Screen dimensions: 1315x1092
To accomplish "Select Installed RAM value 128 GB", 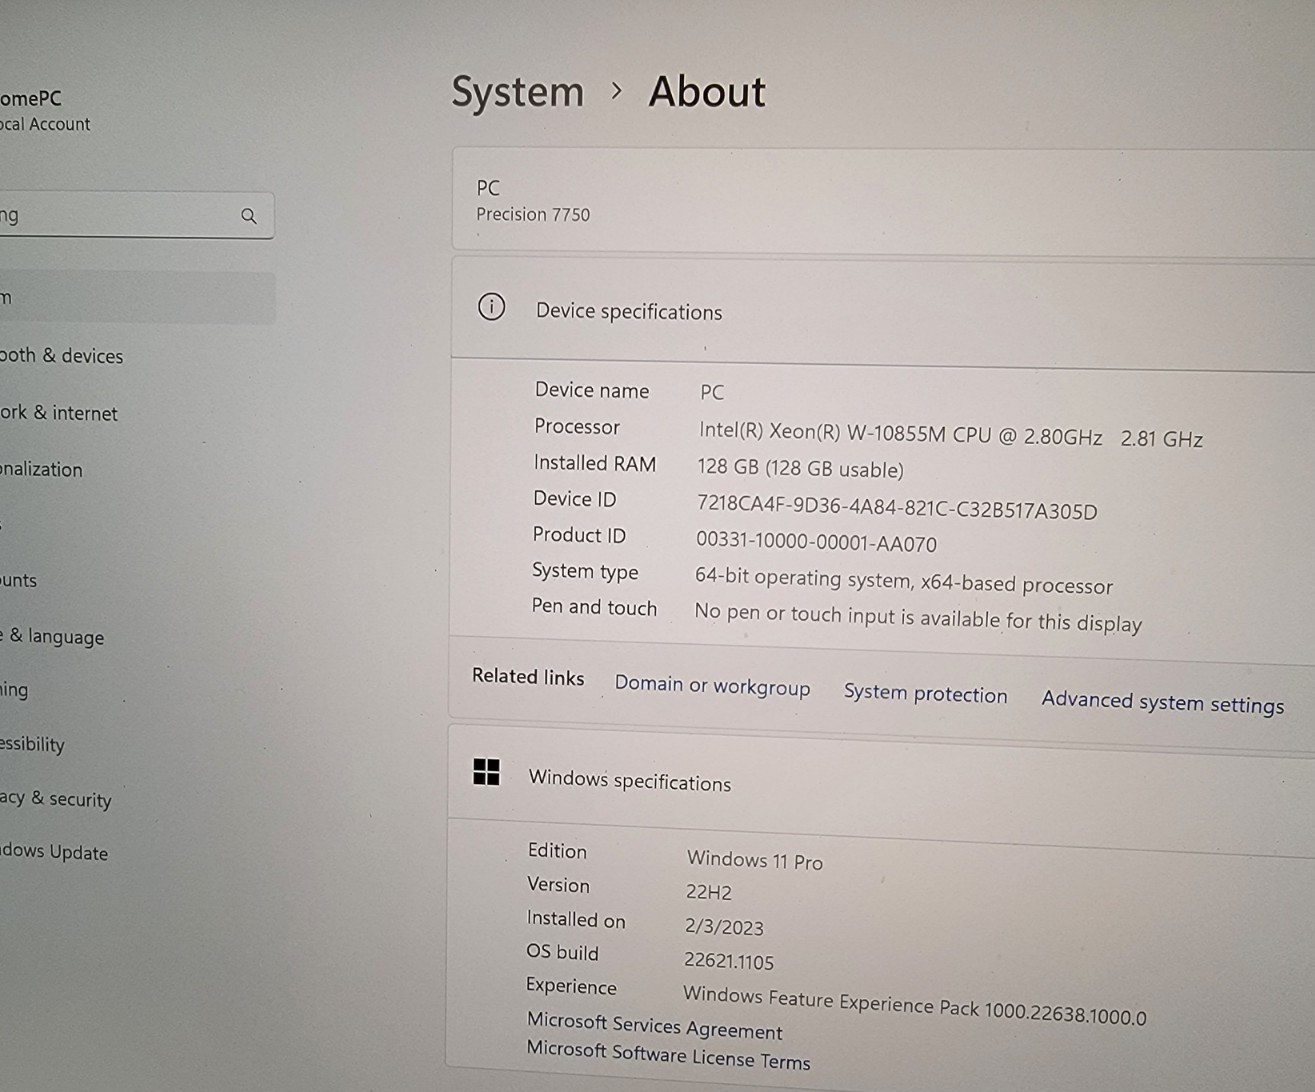I will [800, 469].
